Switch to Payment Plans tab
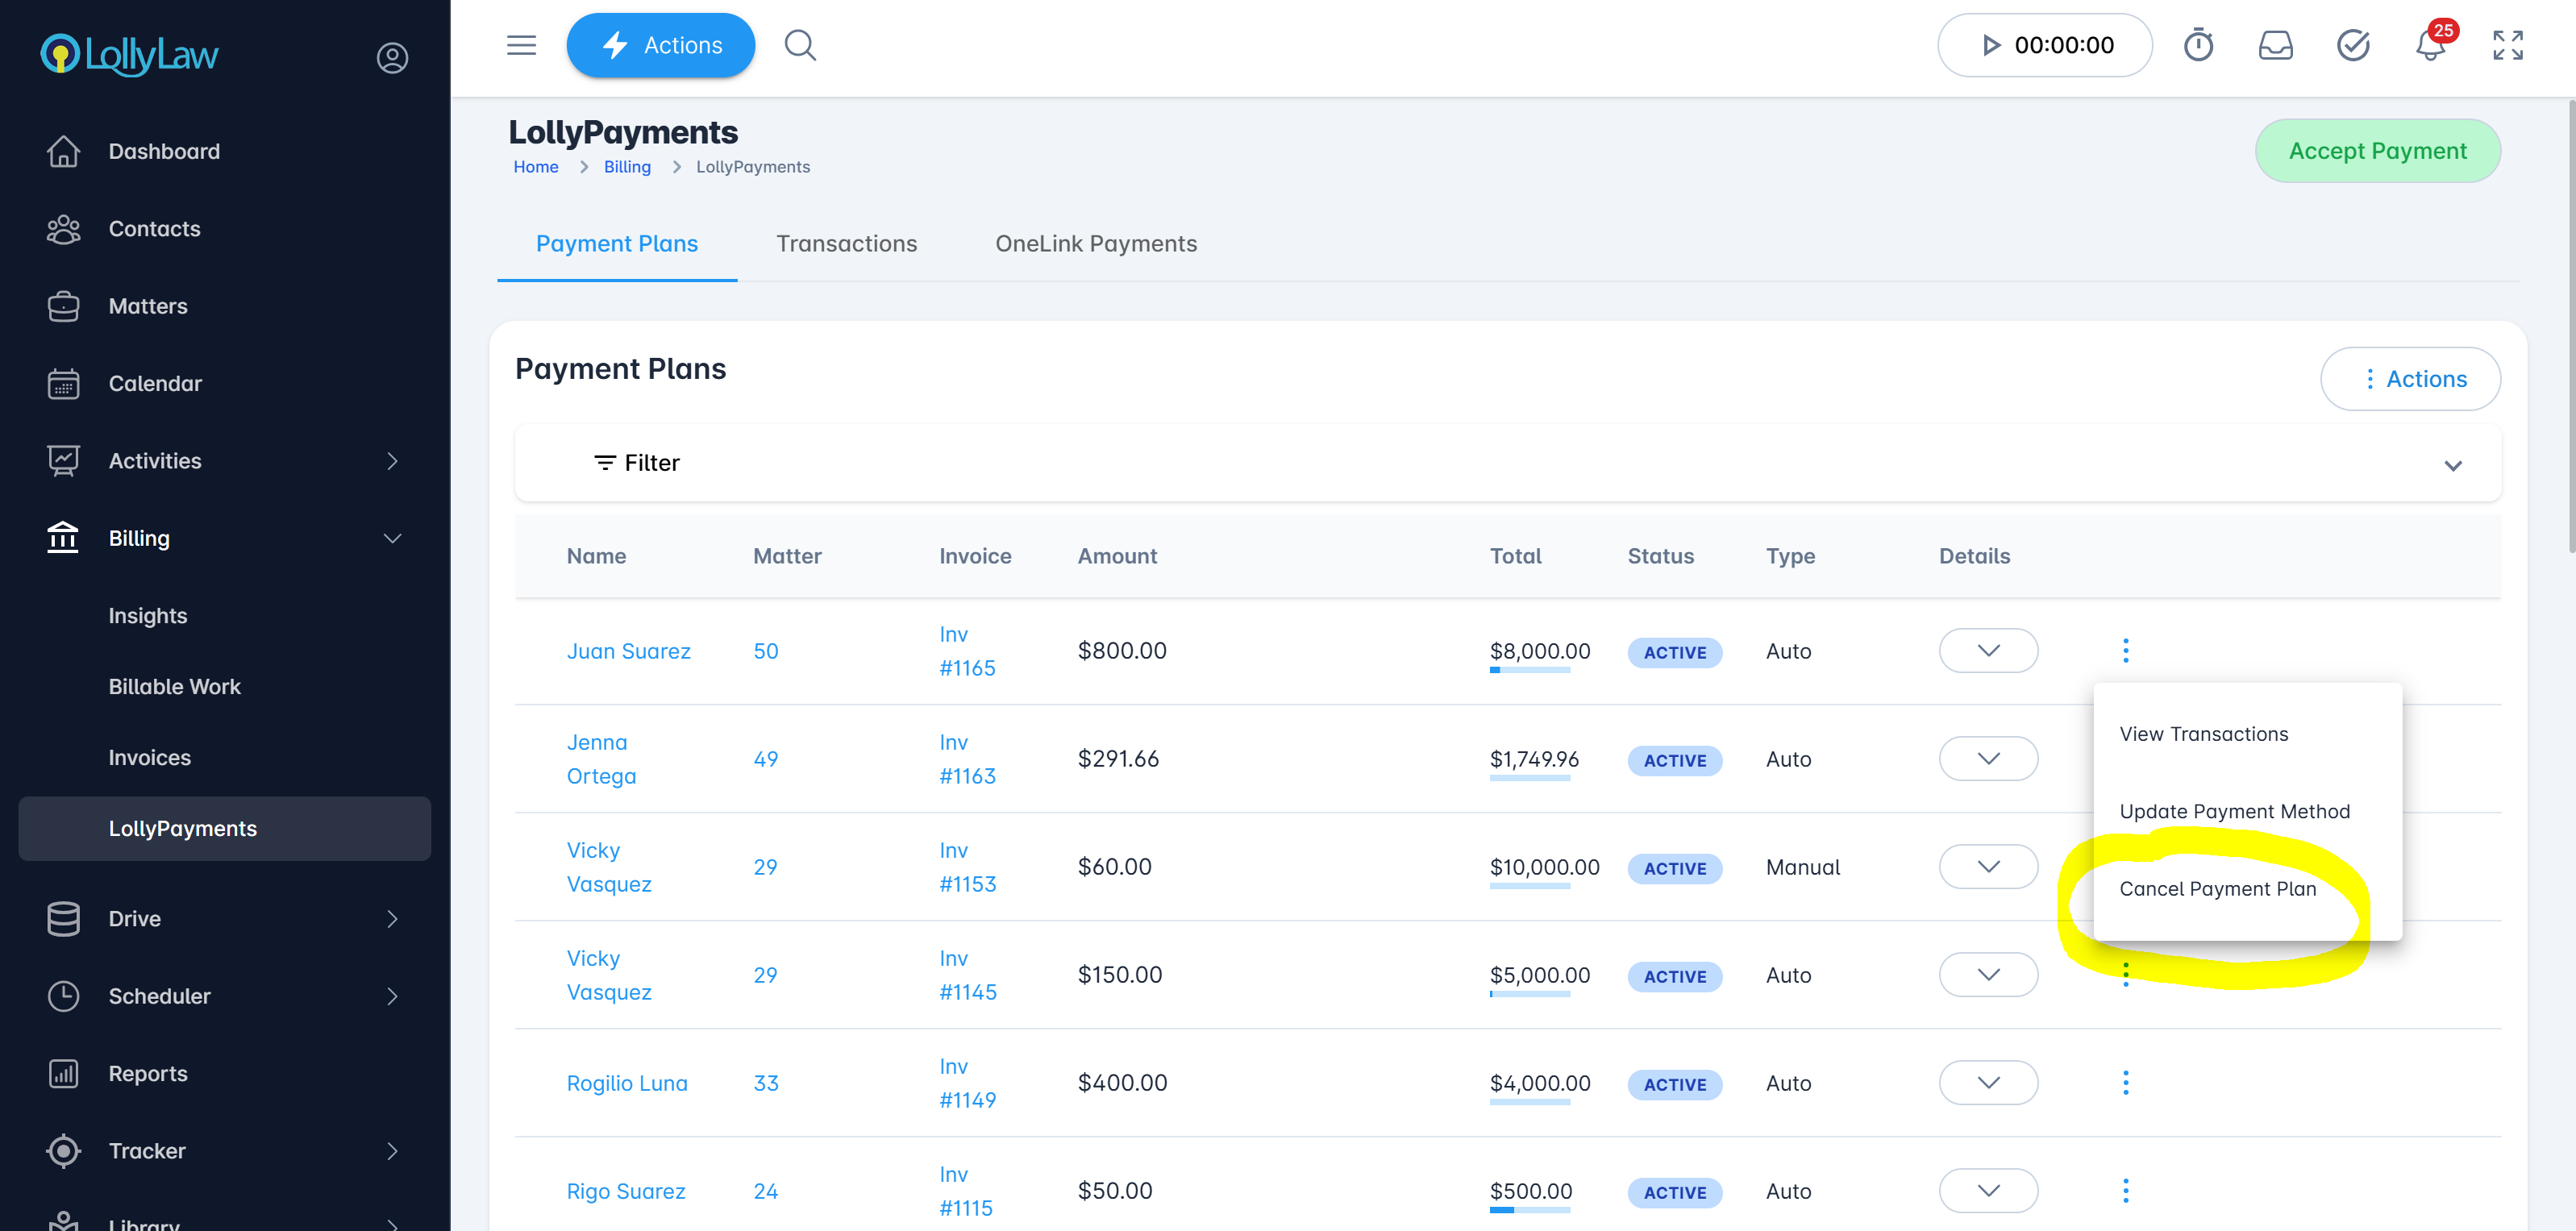This screenshot has width=2576, height=1231. click(617, 244)
